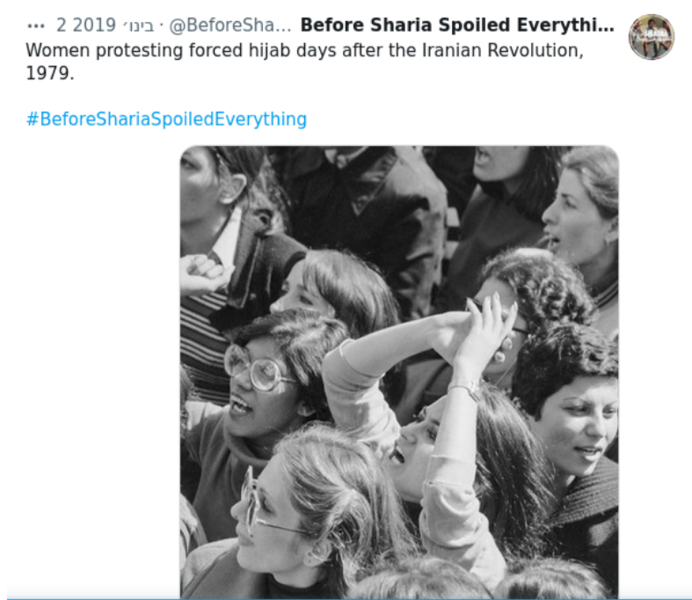Click the '1979.' line of tweet text

click(50, 73)
